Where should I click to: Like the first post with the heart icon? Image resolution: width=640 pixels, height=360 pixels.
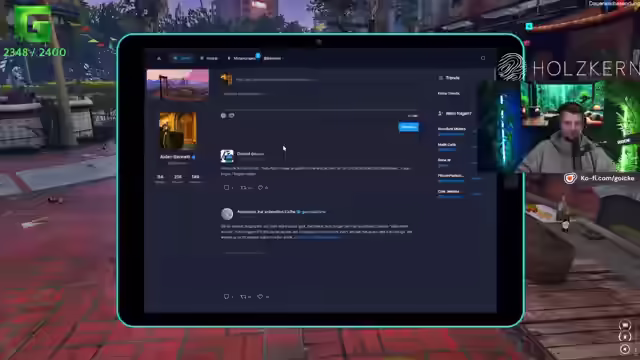click(260, 187)
